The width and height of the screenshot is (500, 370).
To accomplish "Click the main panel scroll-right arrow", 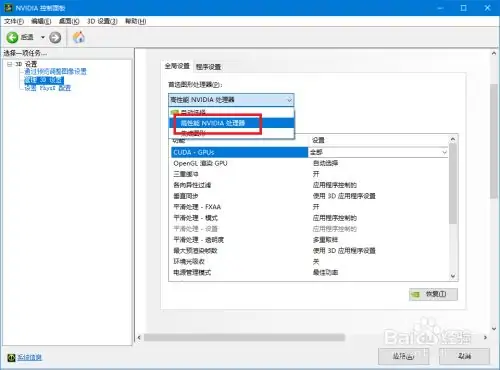I will tap(485, 338).
